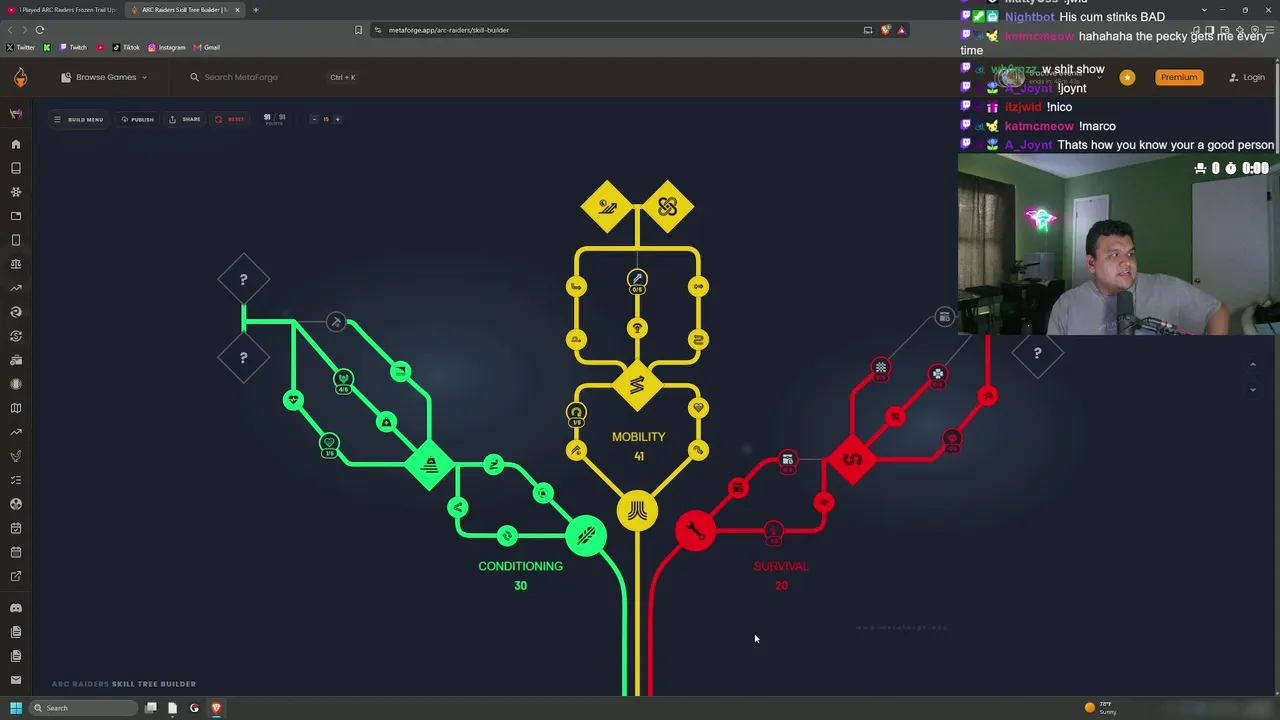
Task: Open the Premium upgrade page
Action: click(1178, 77)
